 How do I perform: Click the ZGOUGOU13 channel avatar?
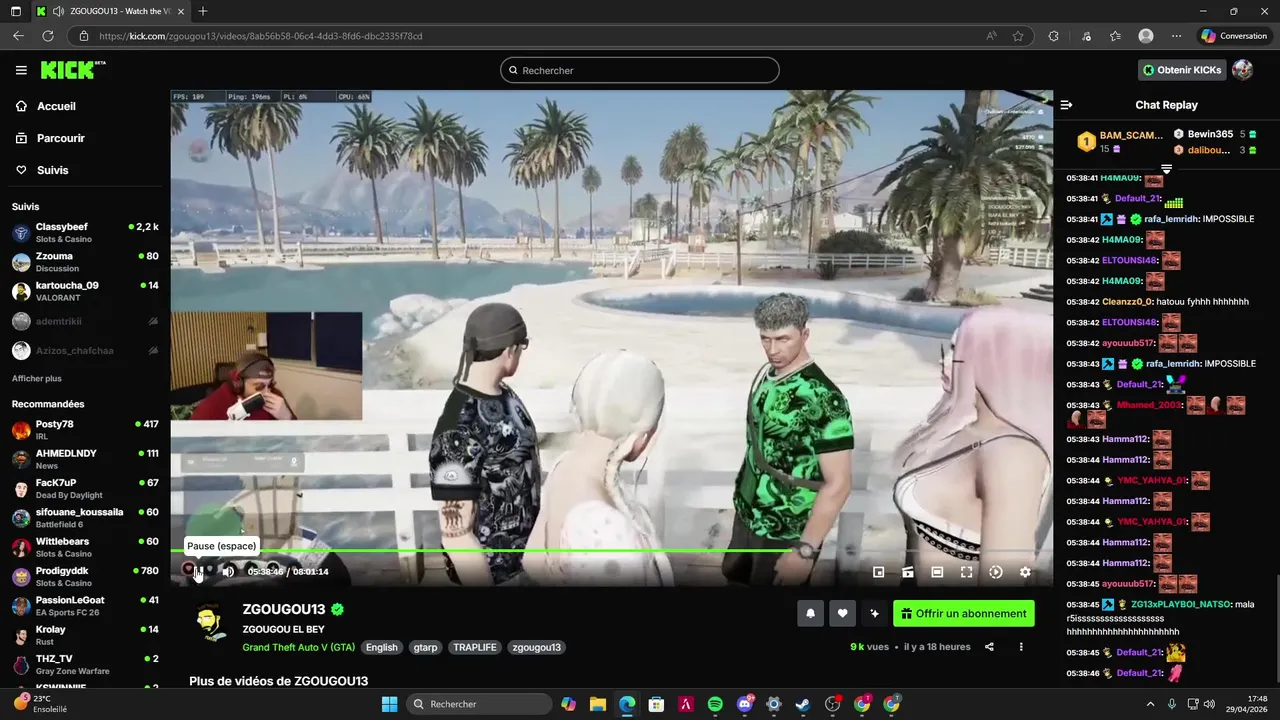pyautogui.click(x=209, y=624)
